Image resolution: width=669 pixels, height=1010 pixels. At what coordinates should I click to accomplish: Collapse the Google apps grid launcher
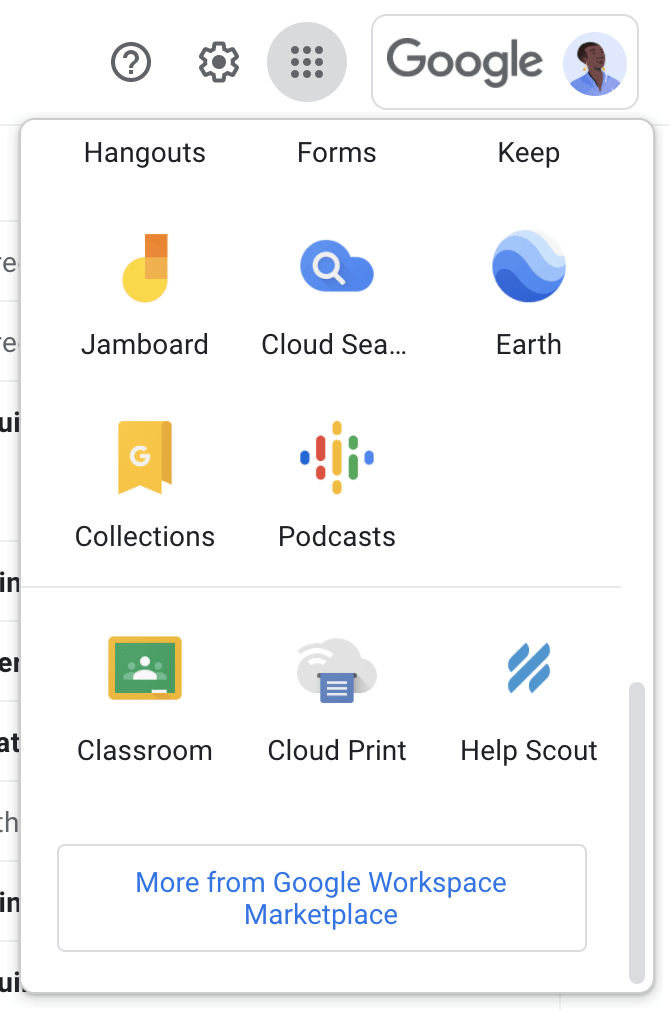coord(307,63)
